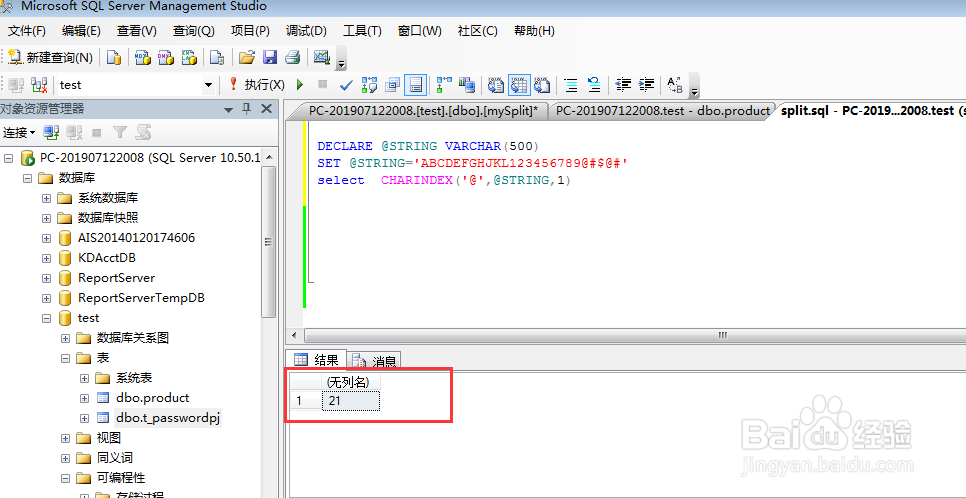The height and width of the screenshot is (498, 966).
Task: Display the estimated execution plan
Action: [370, 84]
